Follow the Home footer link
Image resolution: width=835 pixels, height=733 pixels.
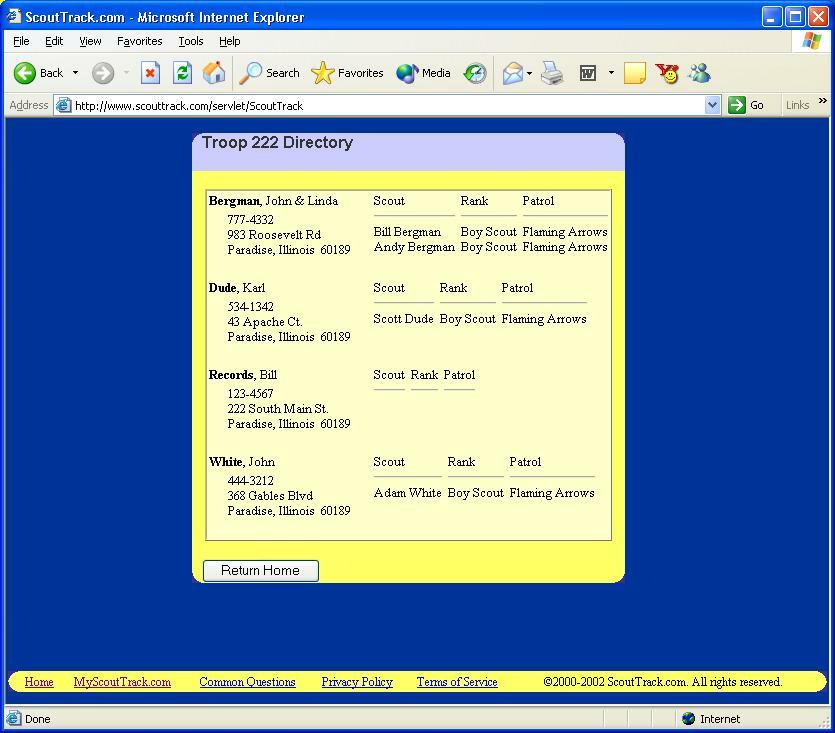click(39, 682)
